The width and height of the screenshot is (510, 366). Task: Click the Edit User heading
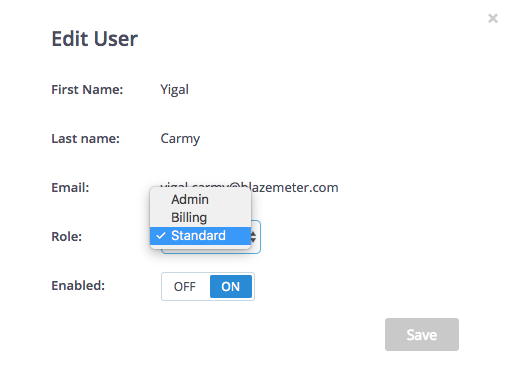[95, 39]
